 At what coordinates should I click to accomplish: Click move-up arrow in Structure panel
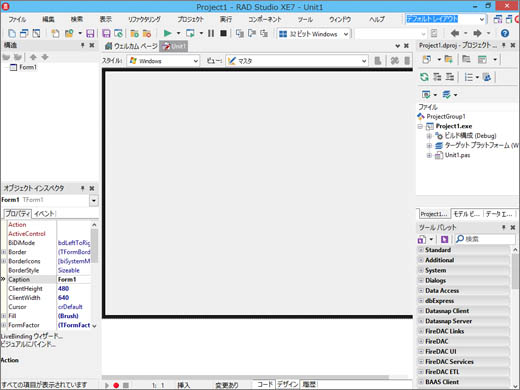click(x=33, y=57)
